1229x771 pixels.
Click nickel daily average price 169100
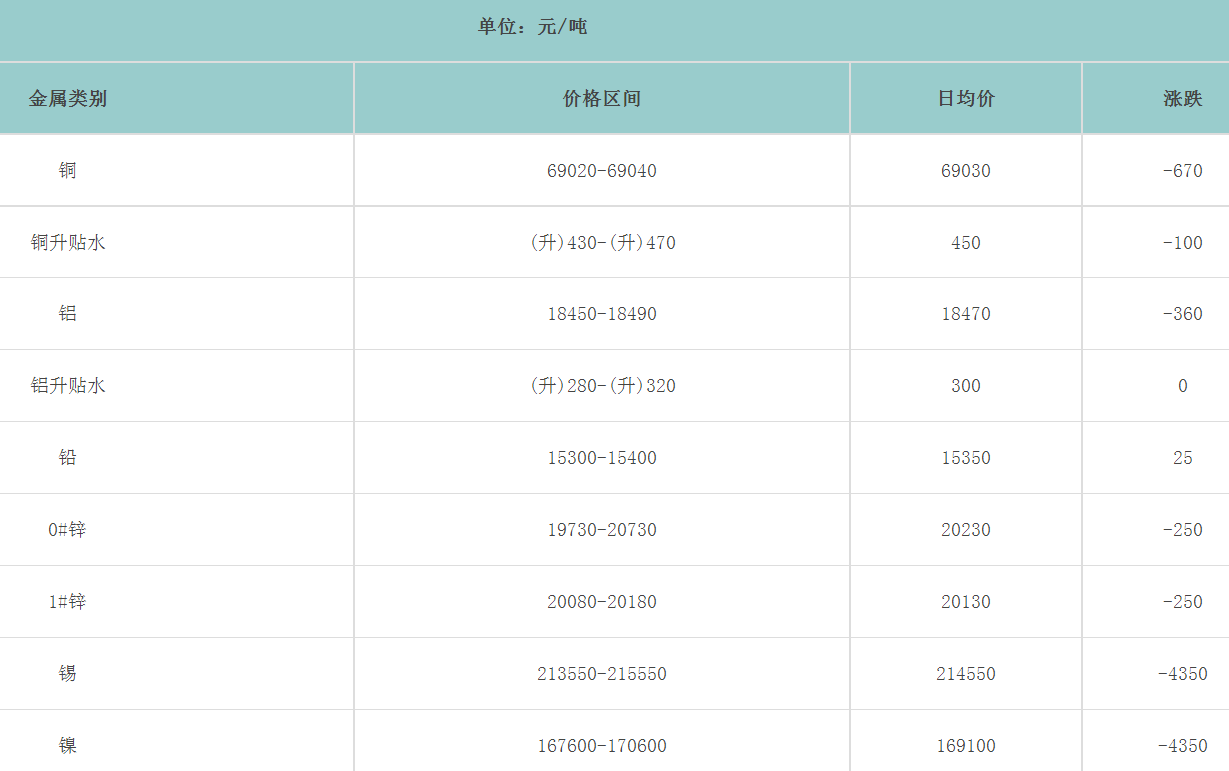pyautogui.click(x=966, y=746)
